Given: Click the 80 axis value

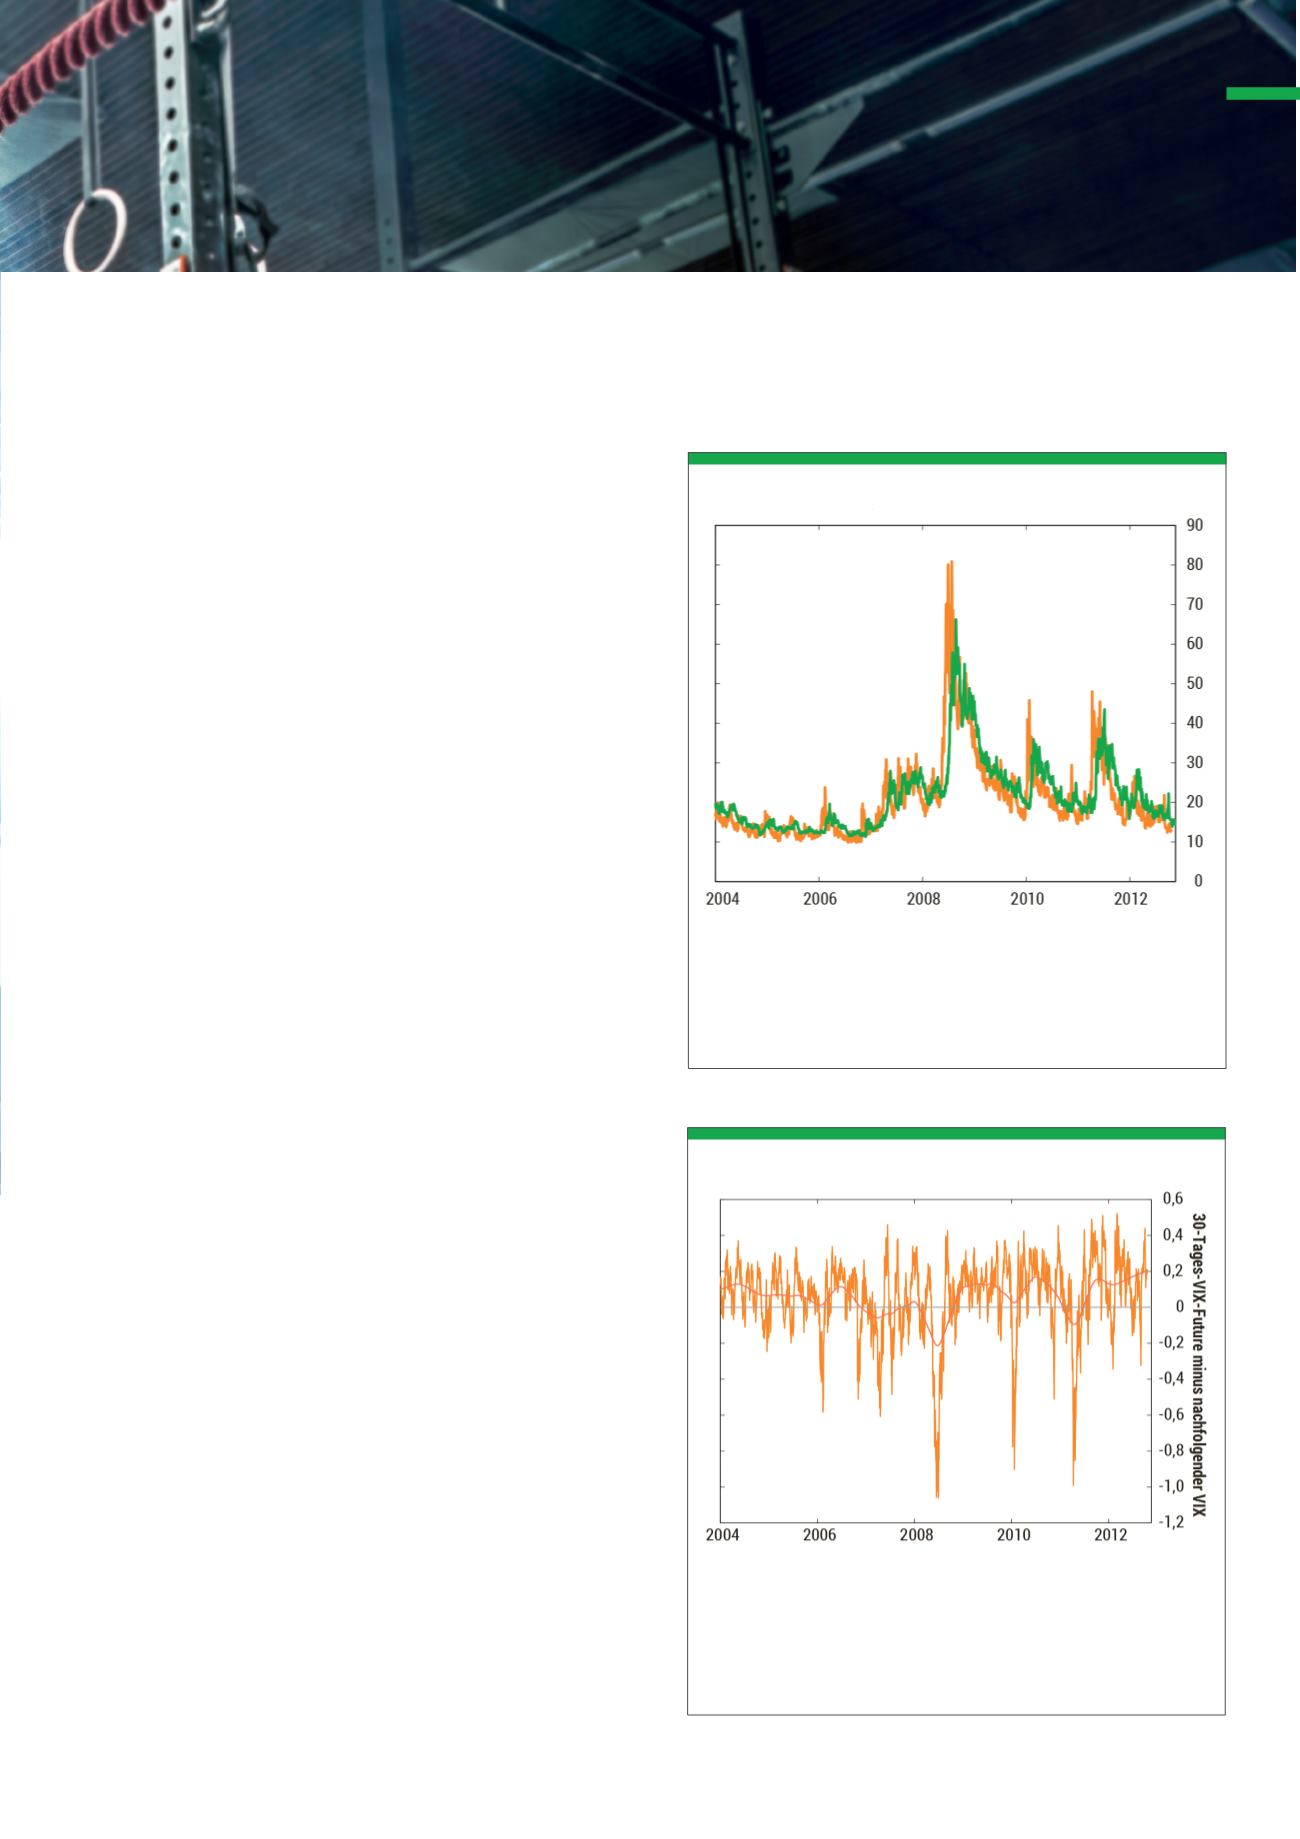Looking at the screenshot, I should click(1195, 565).
